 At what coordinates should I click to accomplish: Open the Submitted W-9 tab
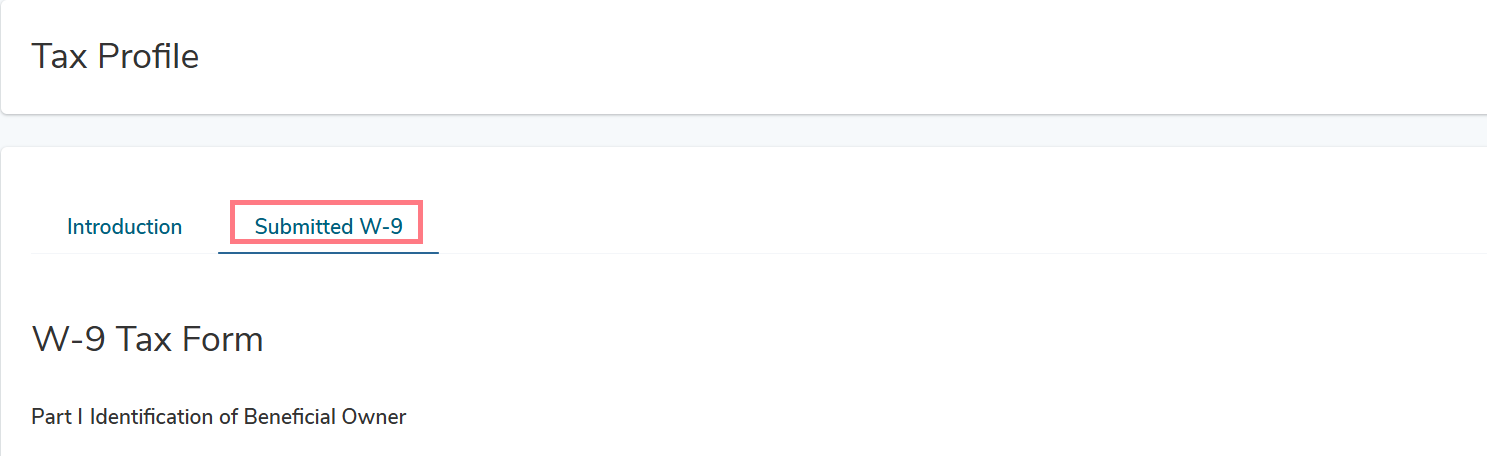(328, 227)
